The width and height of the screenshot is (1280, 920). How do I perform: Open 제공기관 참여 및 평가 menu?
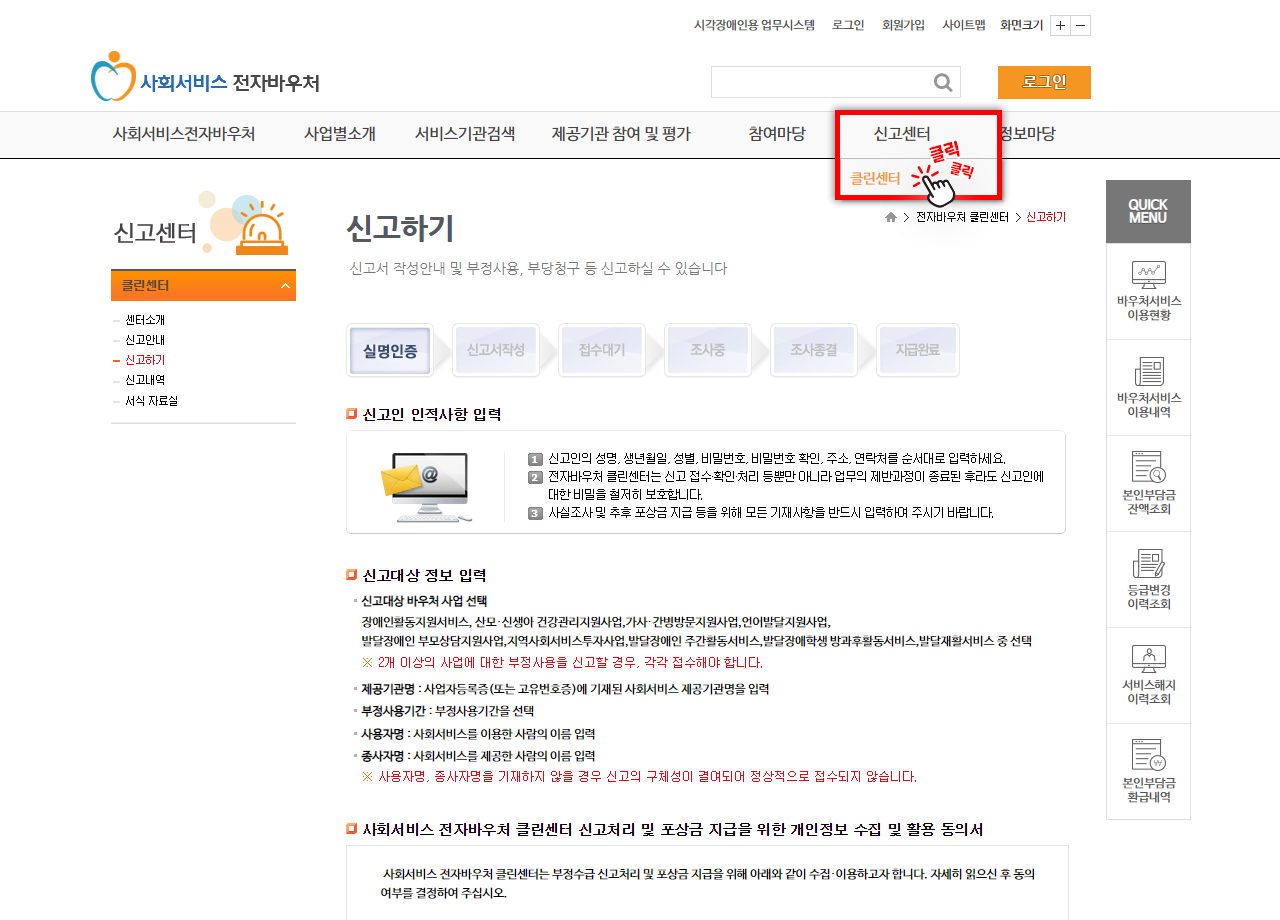621,134
